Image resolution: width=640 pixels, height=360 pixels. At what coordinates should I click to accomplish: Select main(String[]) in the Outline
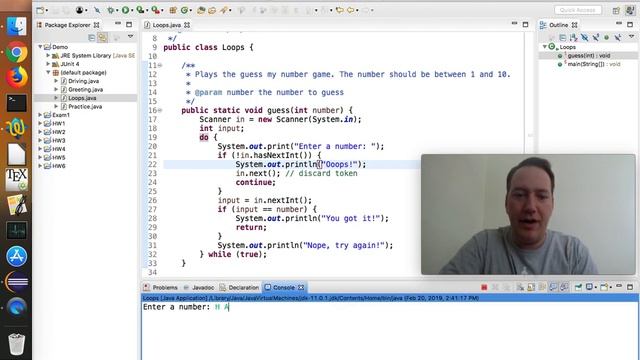pyautogui.click(x=590, y=64)
